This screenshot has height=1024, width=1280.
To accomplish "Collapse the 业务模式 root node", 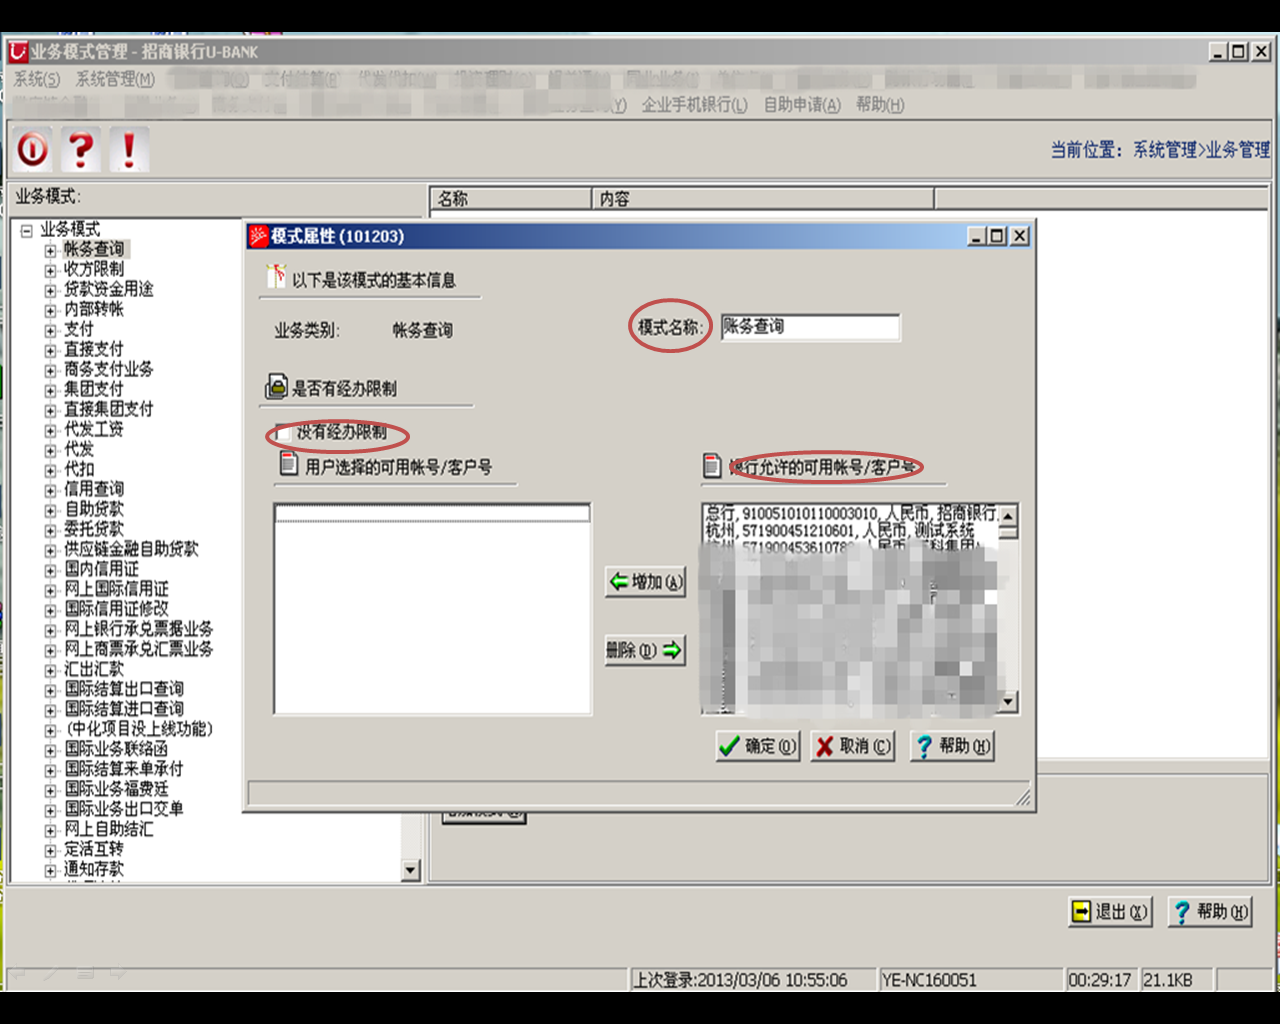I will tap(27, 230).
